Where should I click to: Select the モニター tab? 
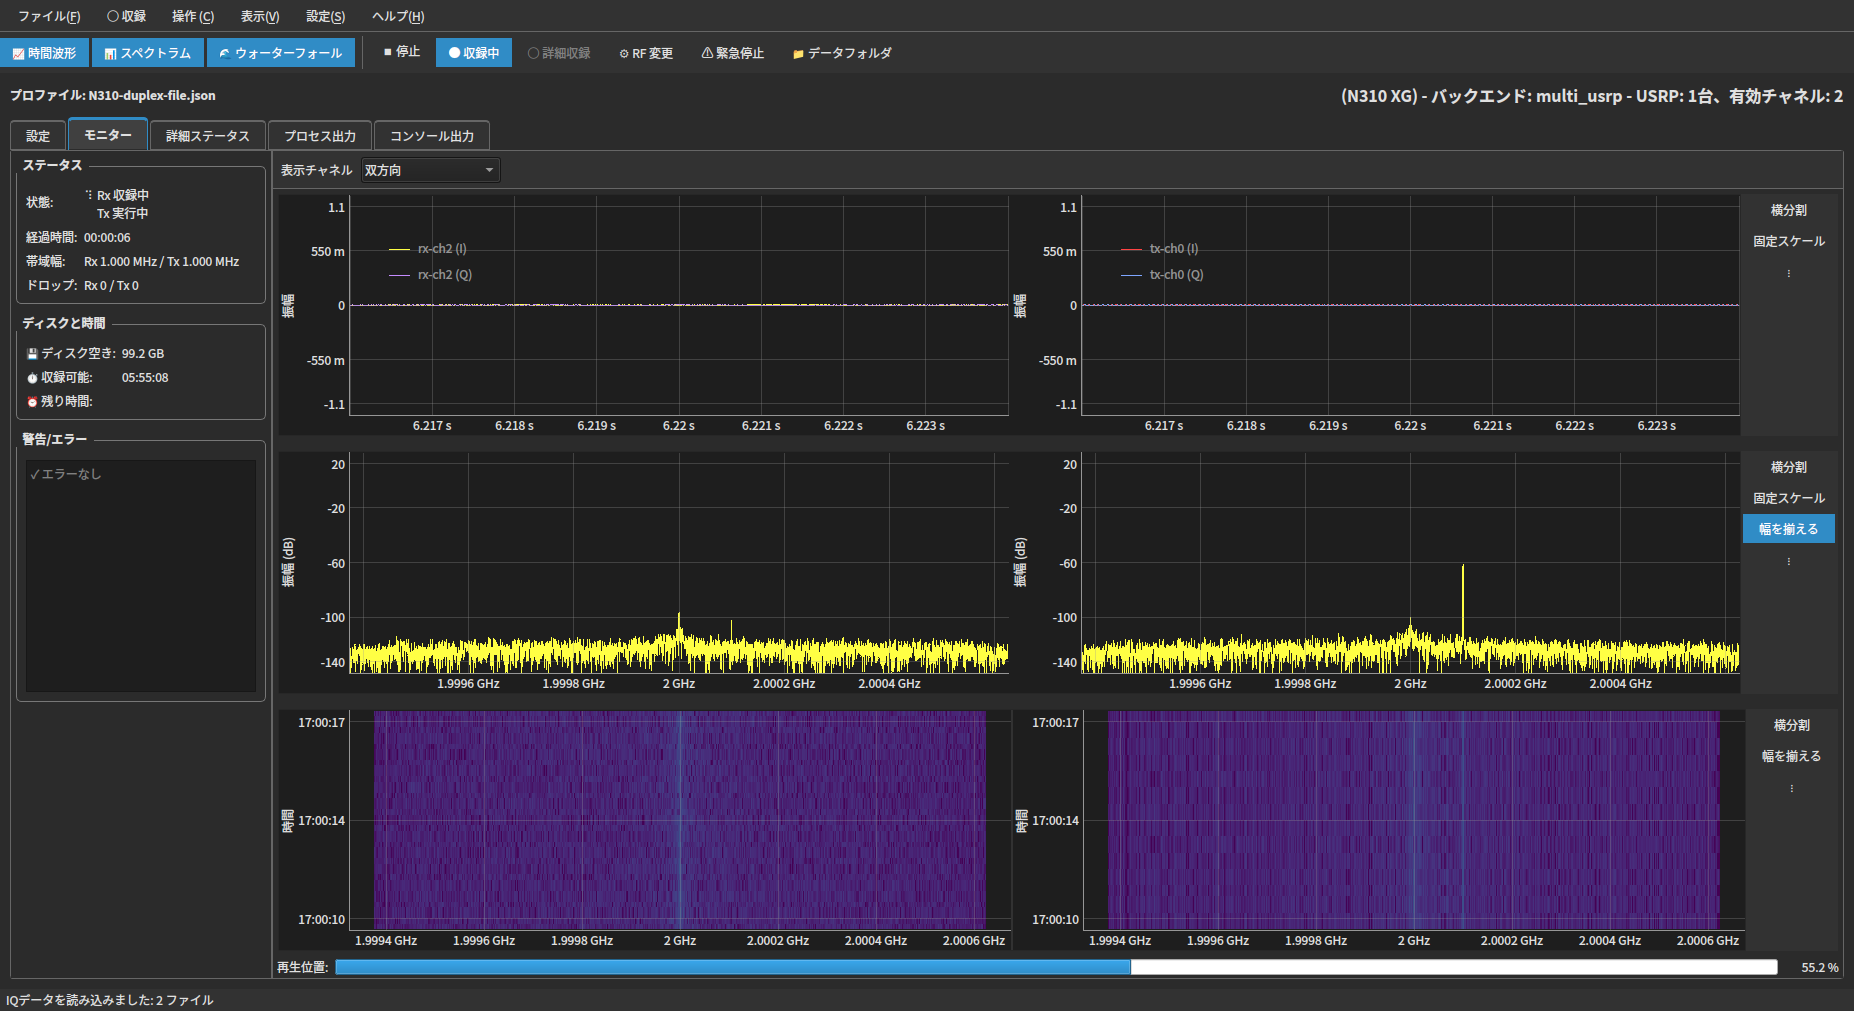(108, 135)
